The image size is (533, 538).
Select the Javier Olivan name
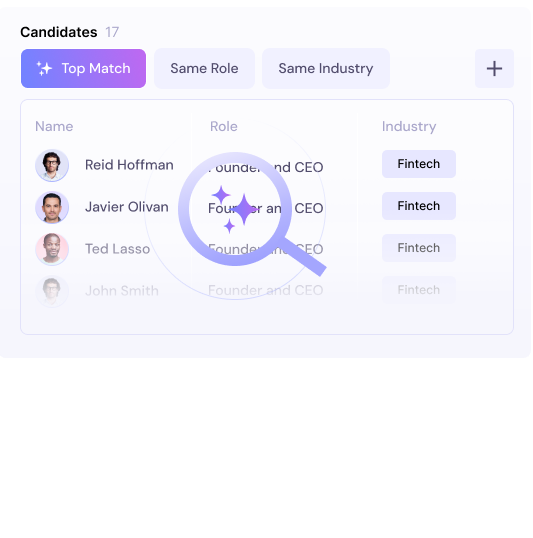tap(127, 207)
